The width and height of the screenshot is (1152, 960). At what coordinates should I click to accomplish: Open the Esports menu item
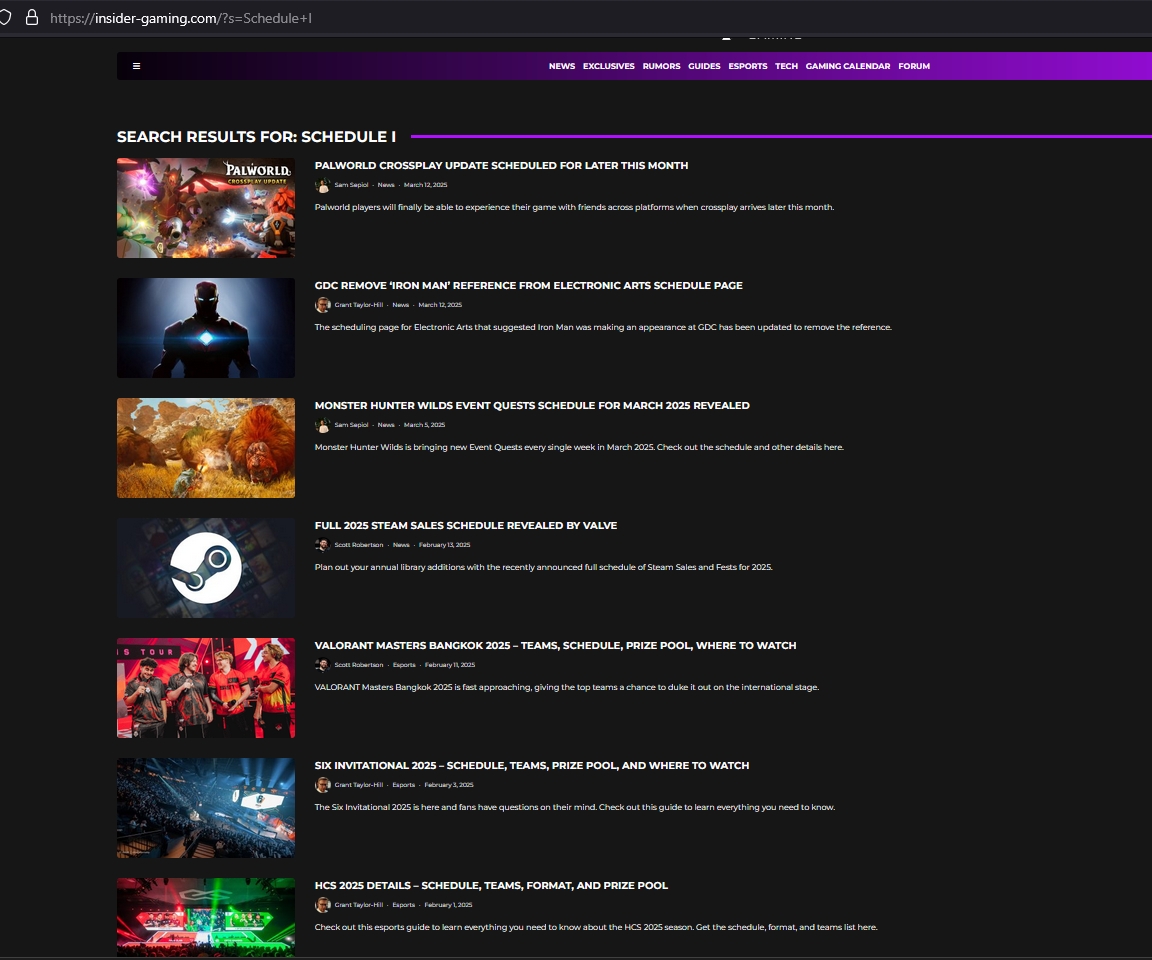747,66
